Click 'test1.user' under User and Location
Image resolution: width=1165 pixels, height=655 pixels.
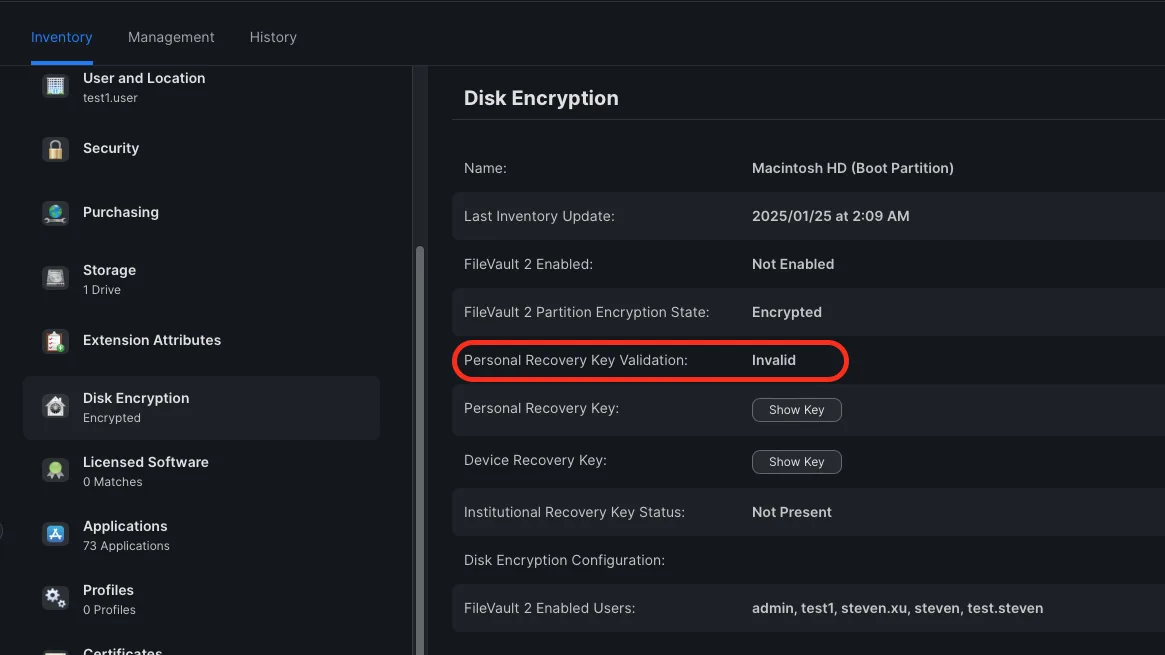click(x=110, y=98)
